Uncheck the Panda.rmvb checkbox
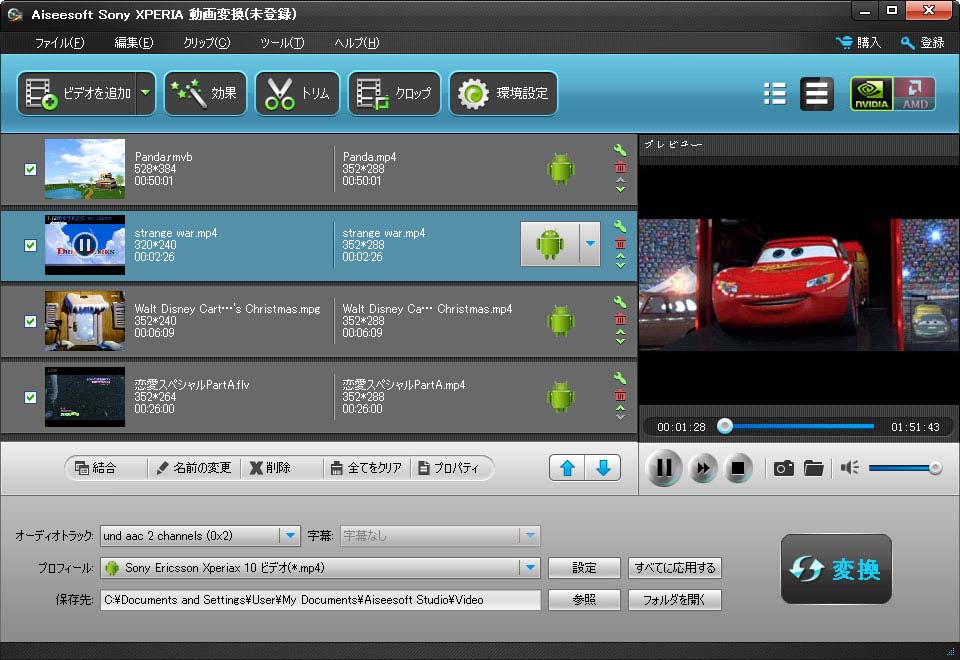The height and width of the screenshot is (660, 960). (x=30, y=169)
